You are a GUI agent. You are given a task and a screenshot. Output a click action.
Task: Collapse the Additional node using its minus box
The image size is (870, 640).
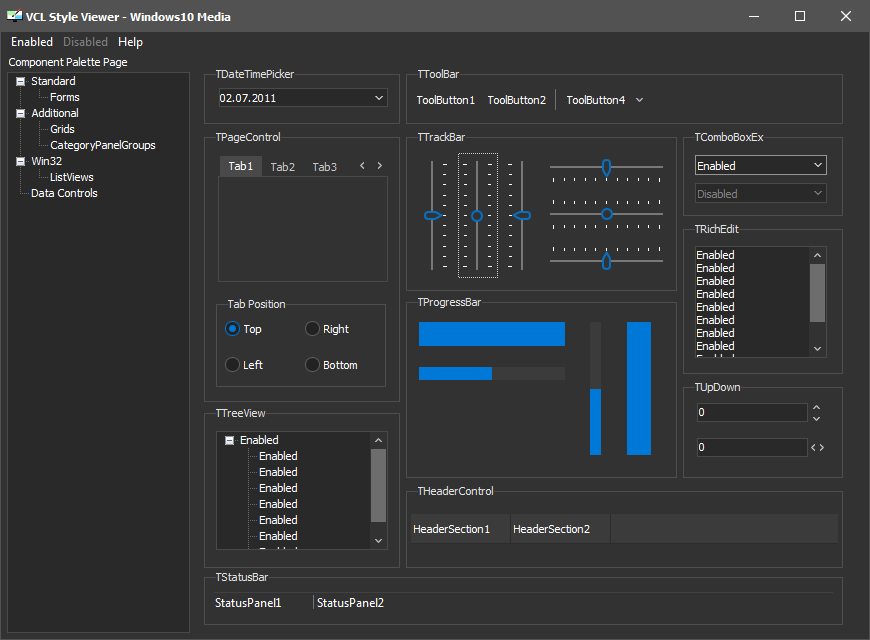21,114
